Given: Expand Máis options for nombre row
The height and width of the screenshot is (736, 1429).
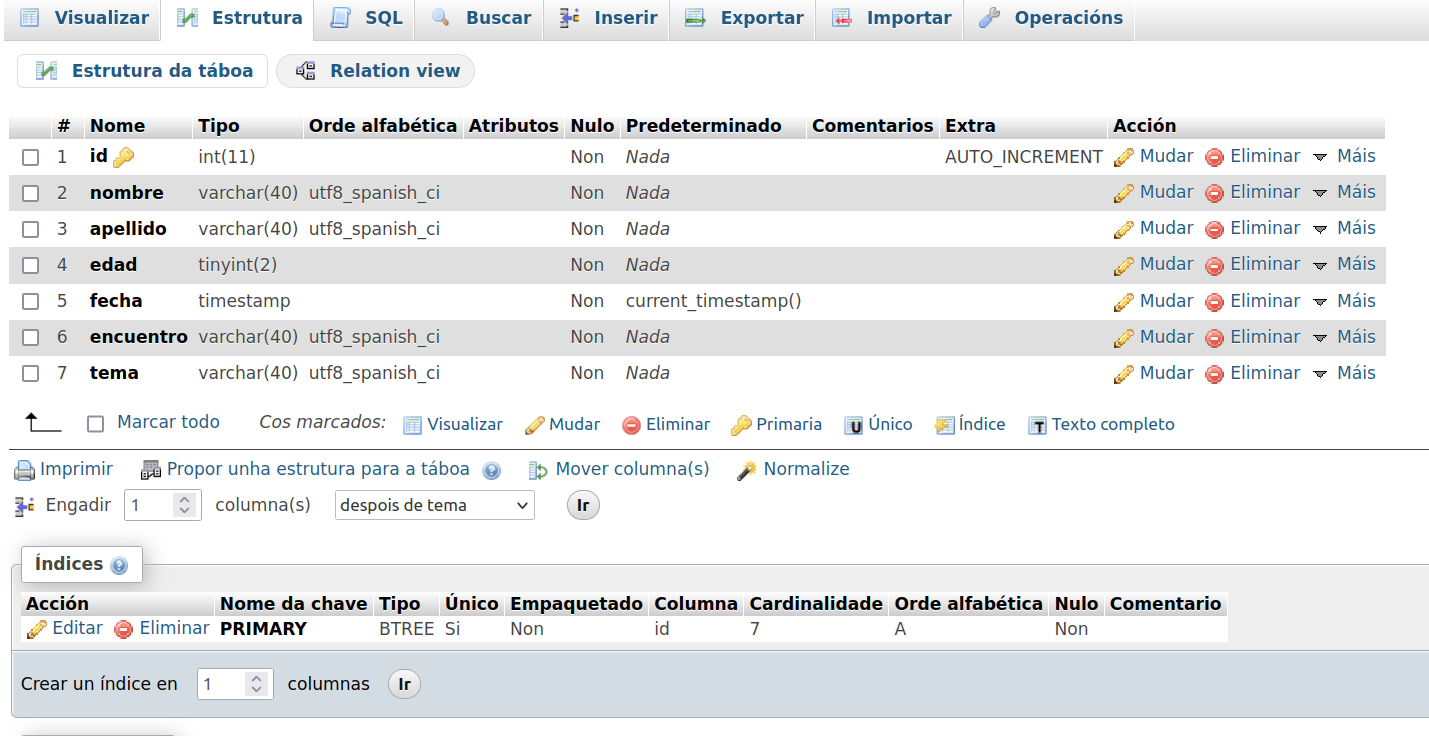Looking at the screenshot, I should point(1344,192).
